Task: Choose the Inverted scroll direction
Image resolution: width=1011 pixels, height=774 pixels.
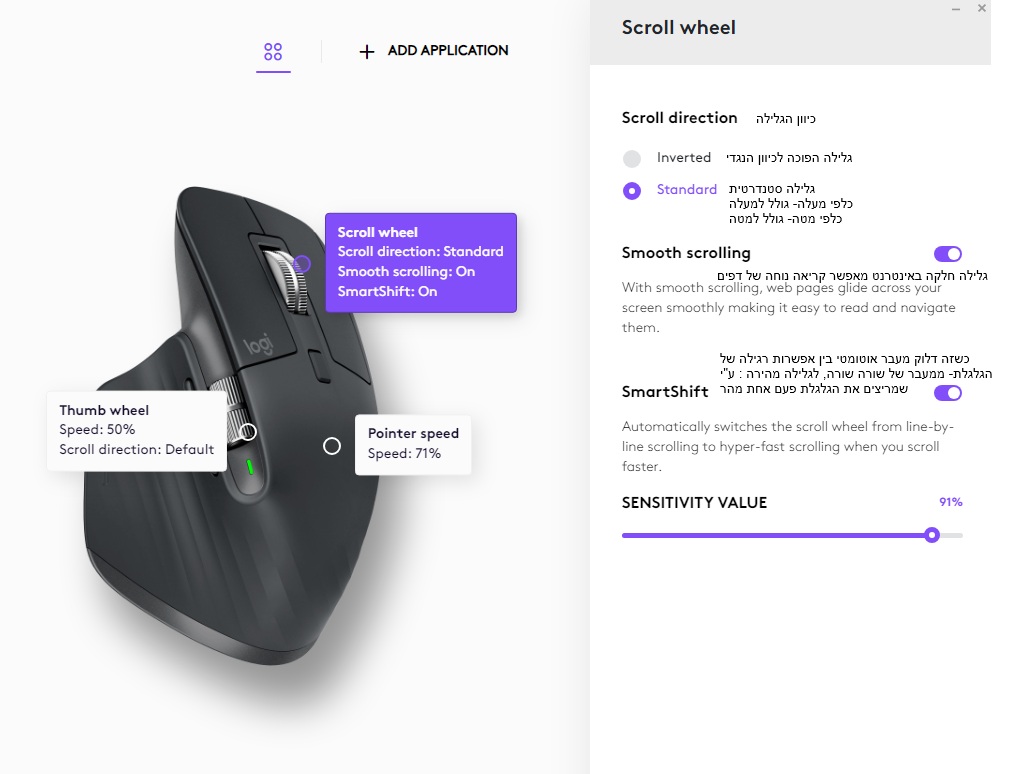Action: 632,158
